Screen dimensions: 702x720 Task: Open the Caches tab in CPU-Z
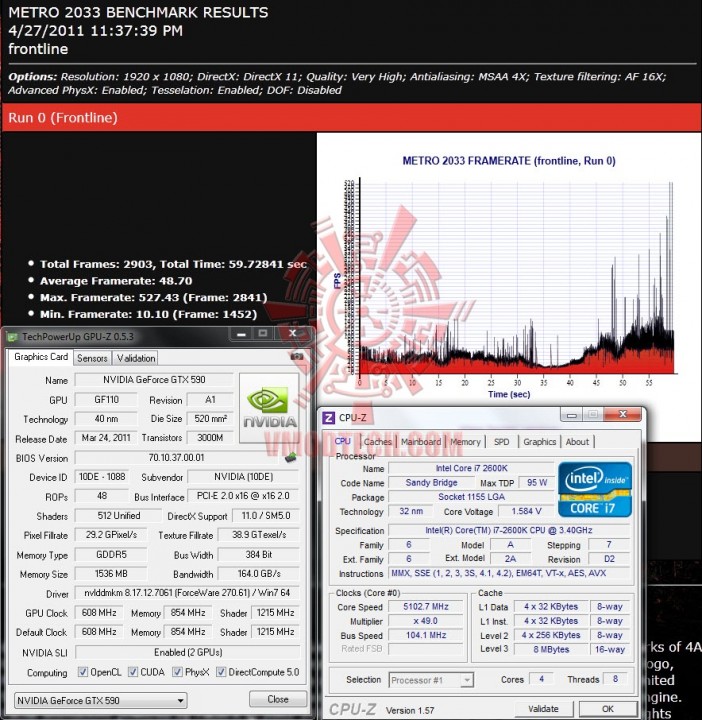click(x=377, y=442)
